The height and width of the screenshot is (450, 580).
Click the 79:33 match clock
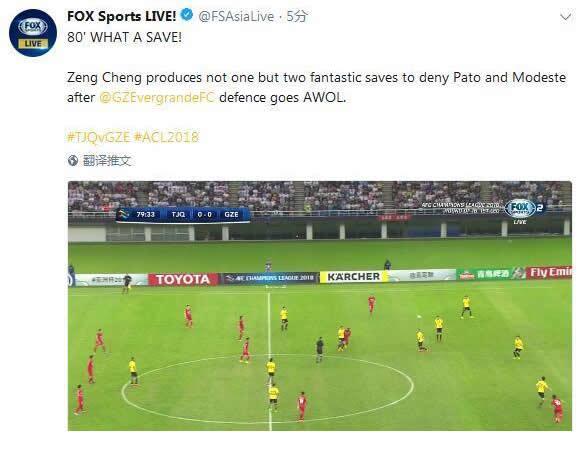145,214
